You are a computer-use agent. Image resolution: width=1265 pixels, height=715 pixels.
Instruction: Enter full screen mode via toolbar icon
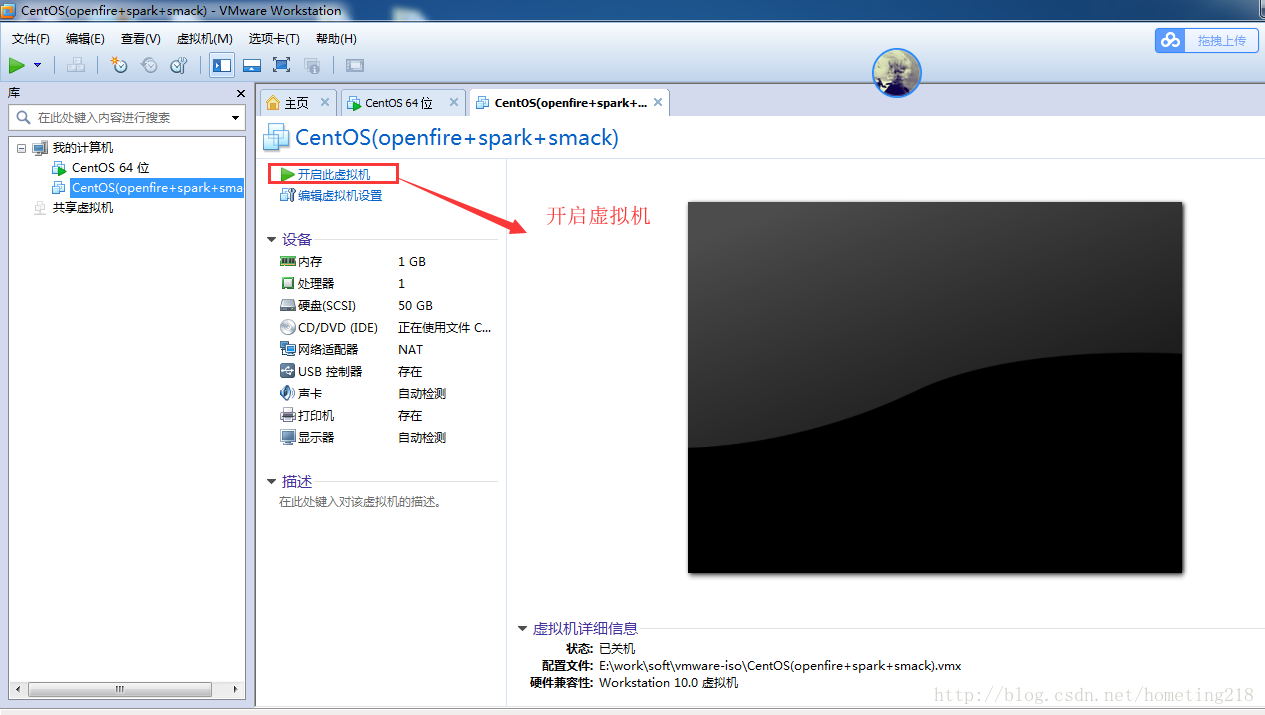coord(282,65)
